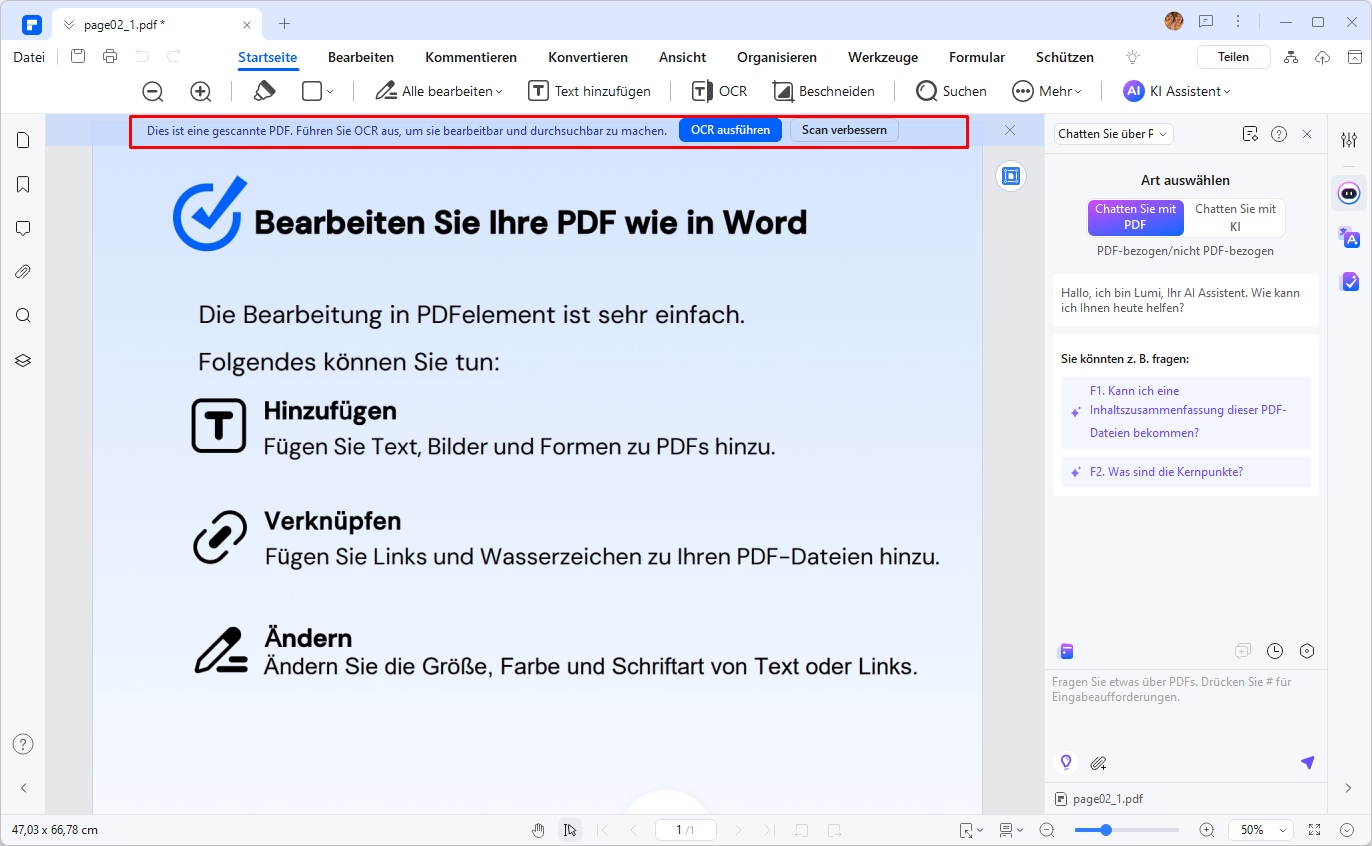This screenshot has width=1372, height=846.
Task: Select Chatten Sie mit KI mode
Action: [x=1235, y=218]
